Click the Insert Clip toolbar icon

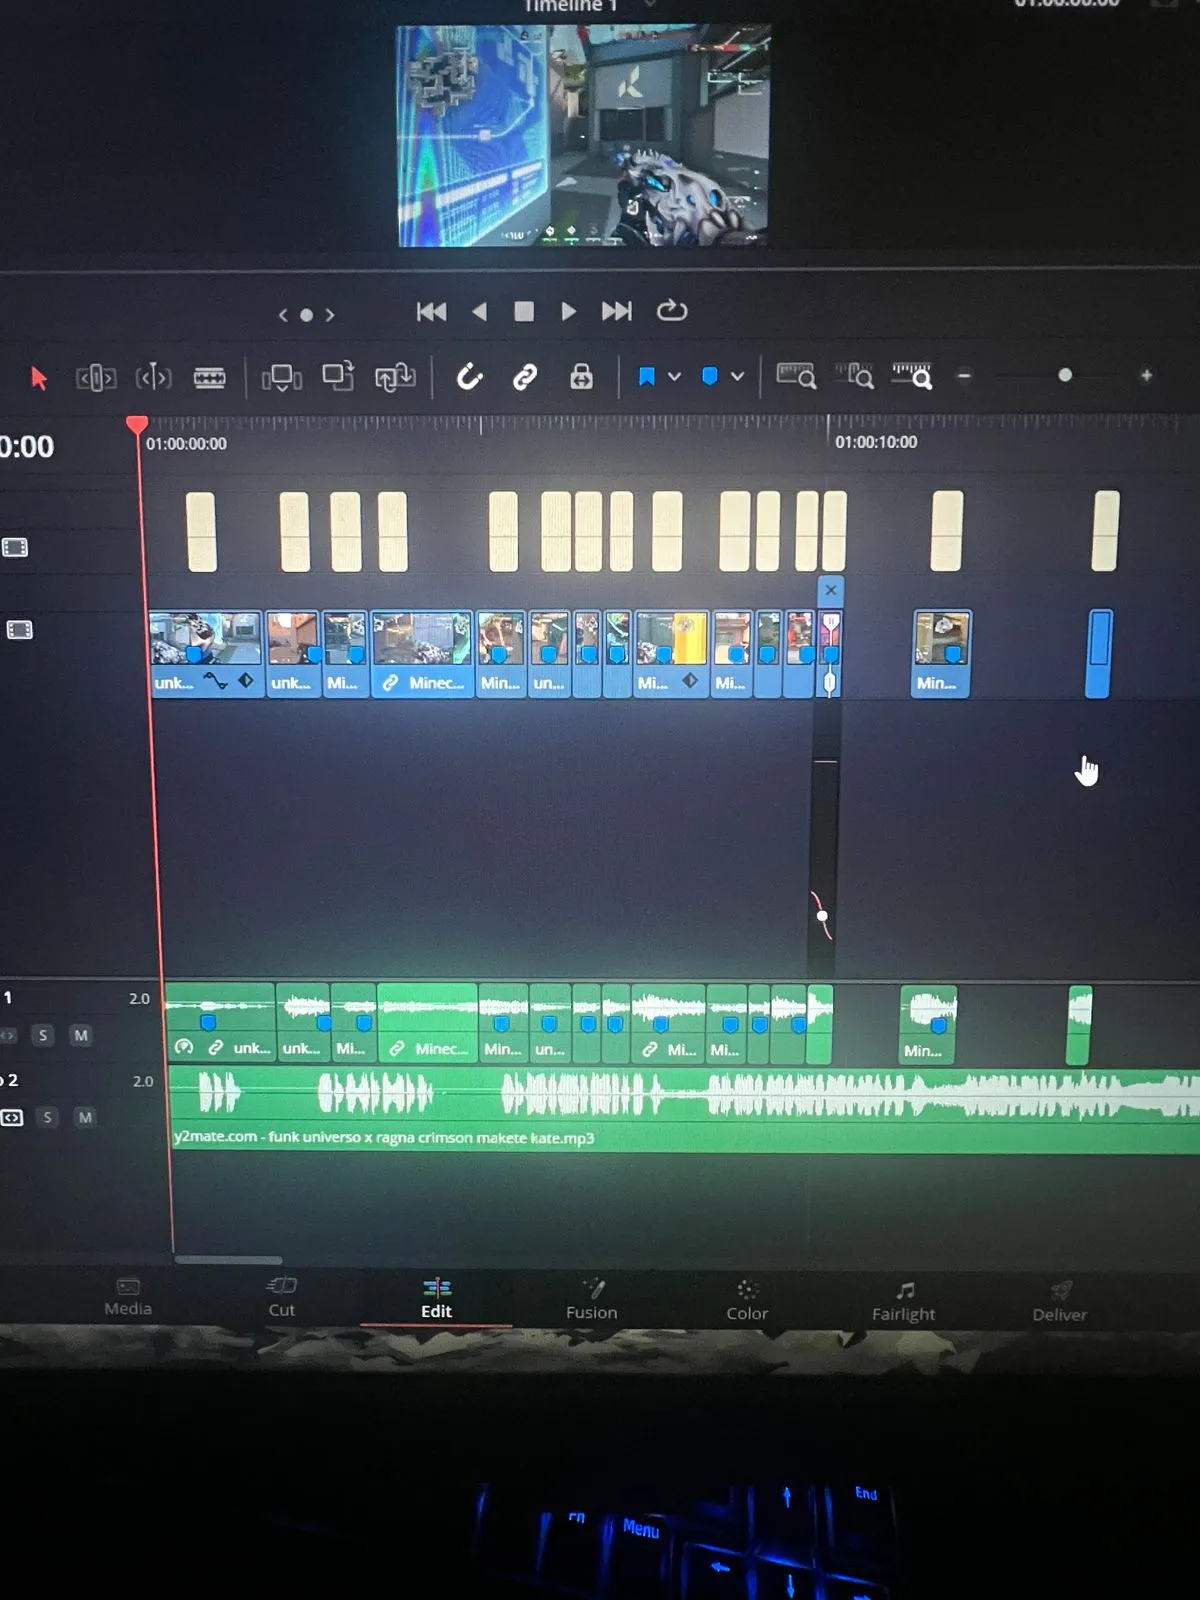coord(281,377)
